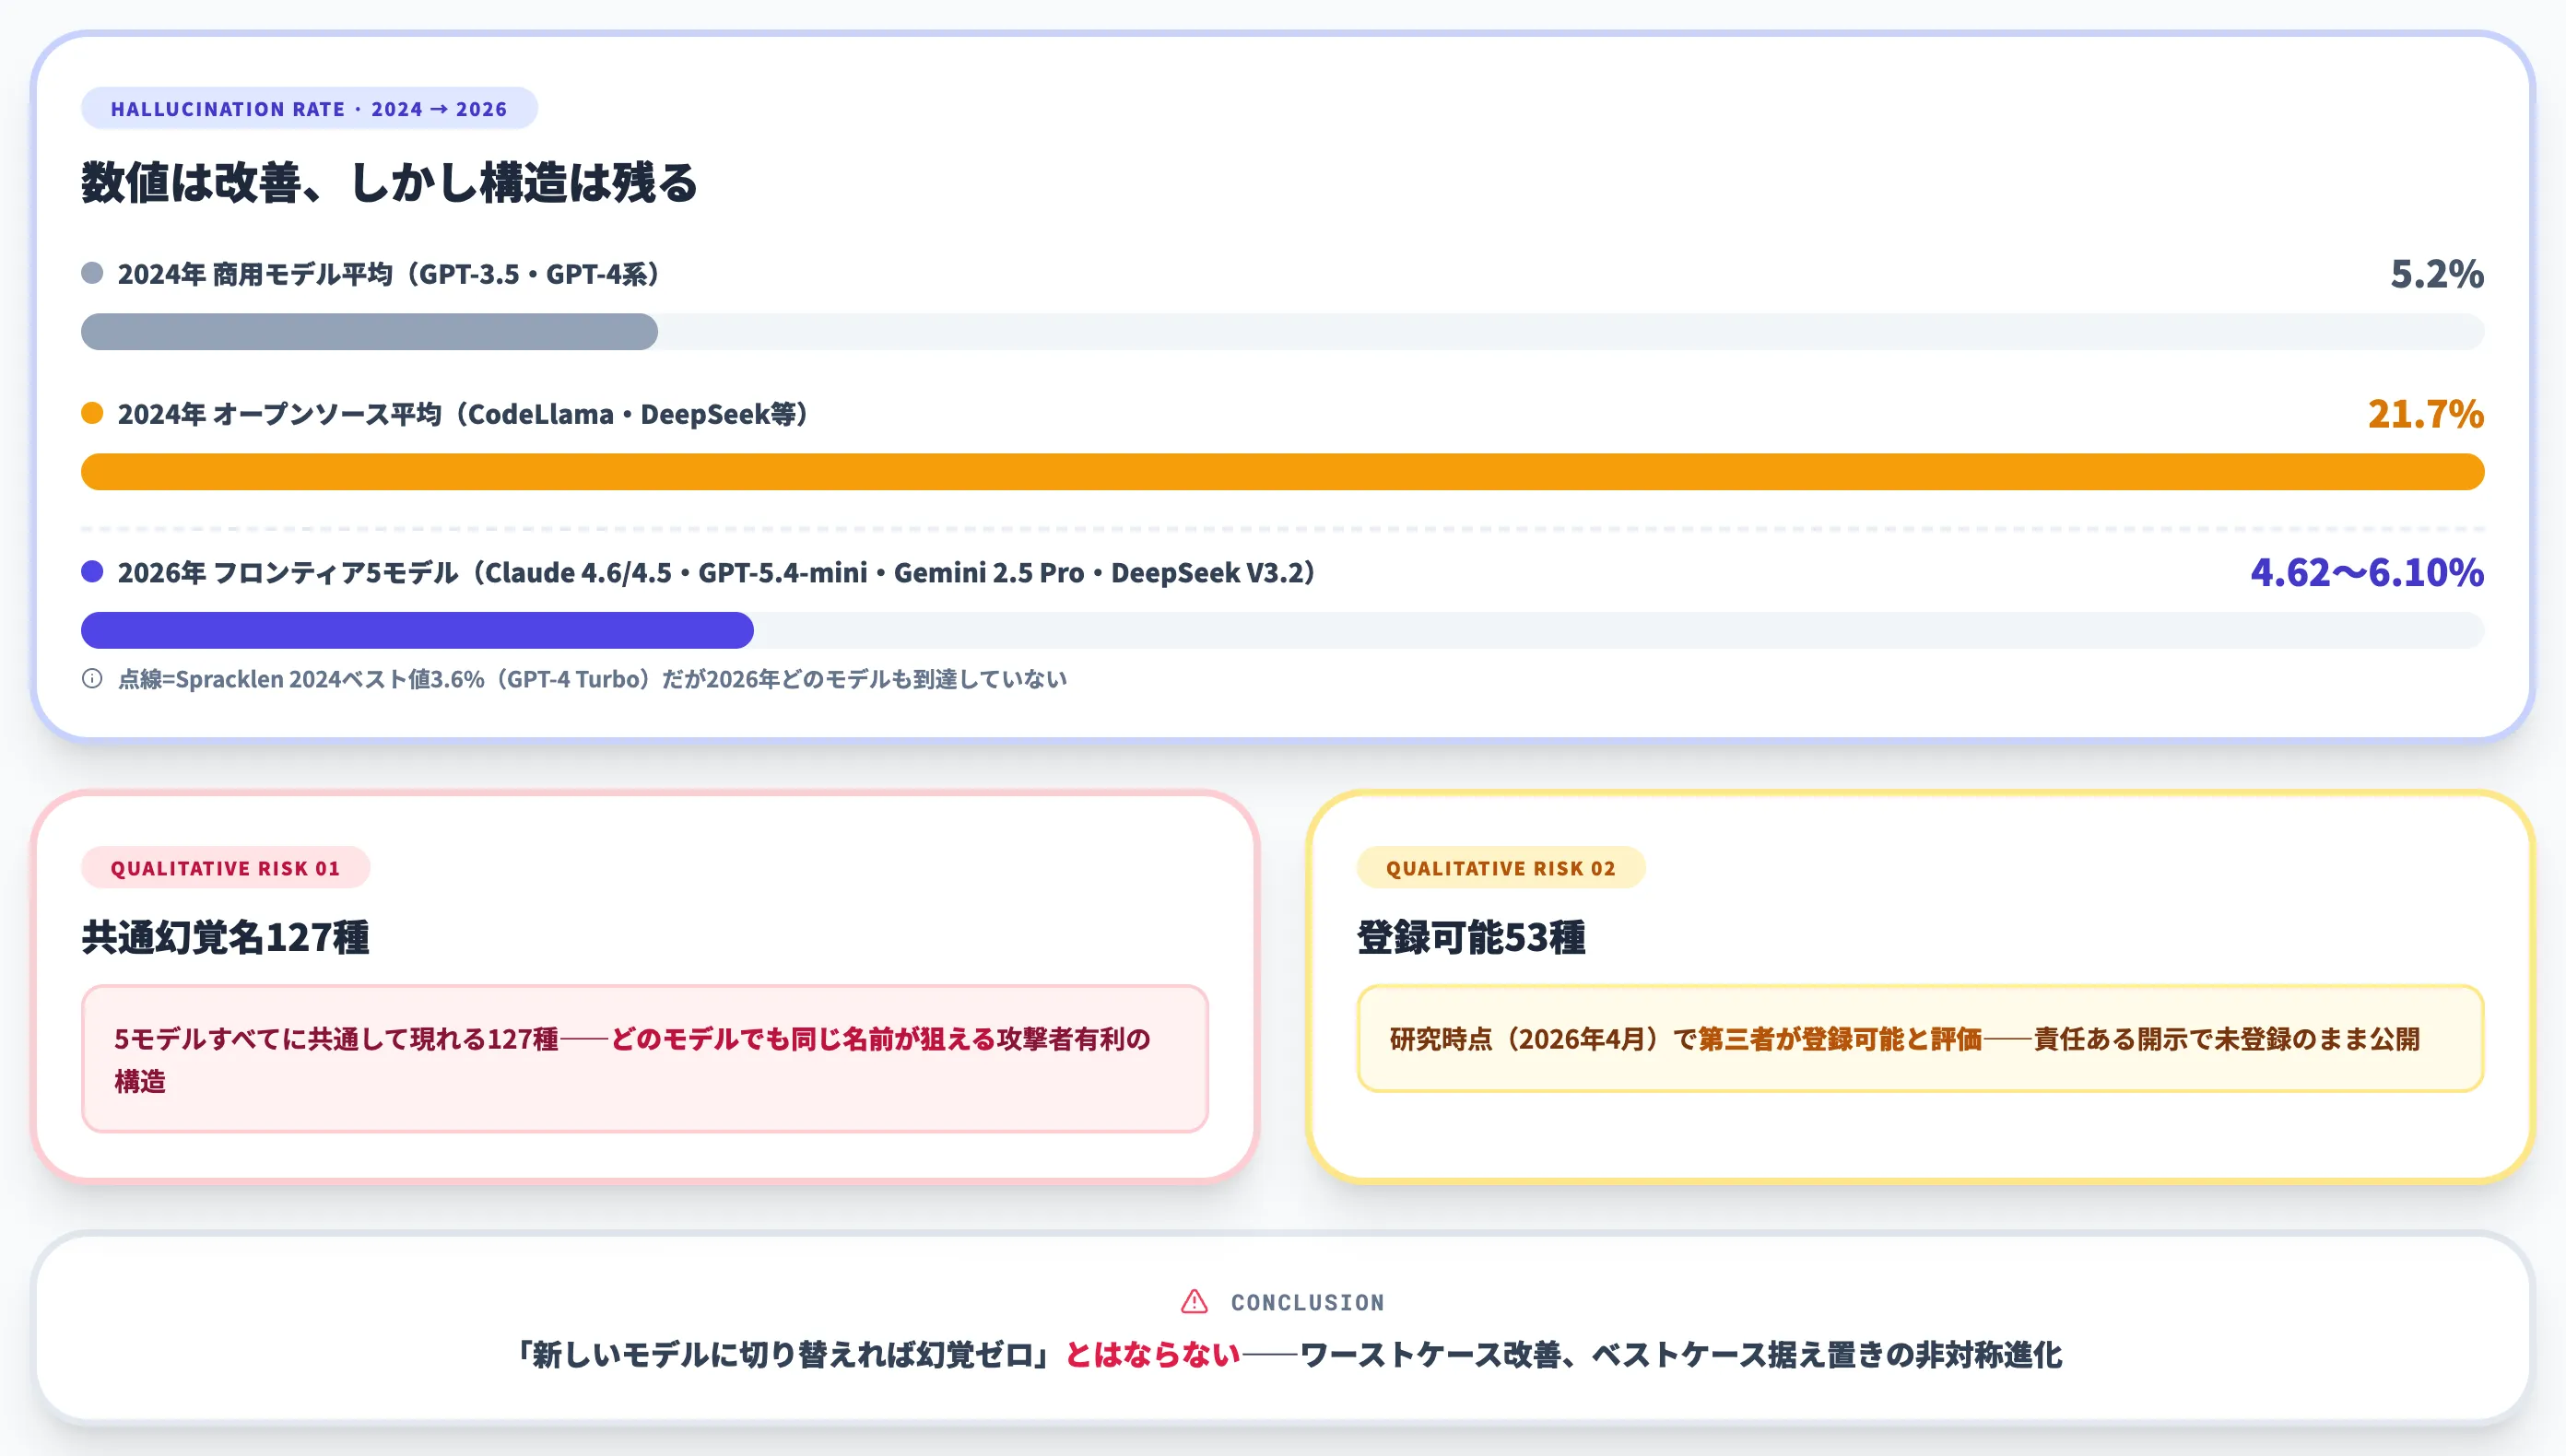This screenshot has width=2566, height=1456.
Task: Click the 4.62〜6.10% percentage value
Action: pos(2367,572)
